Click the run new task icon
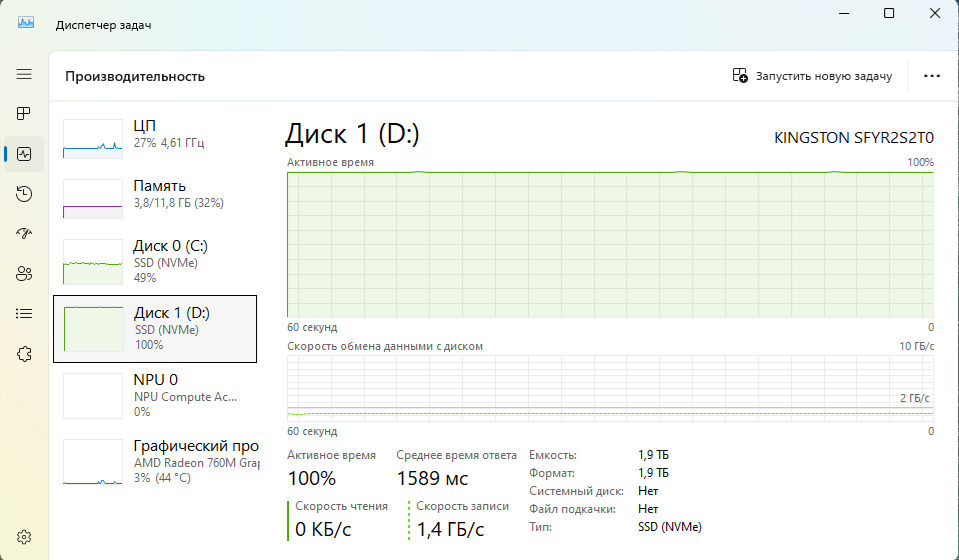Image resolution: width=959 pixels, height=560 pixels. click(740, 75)
